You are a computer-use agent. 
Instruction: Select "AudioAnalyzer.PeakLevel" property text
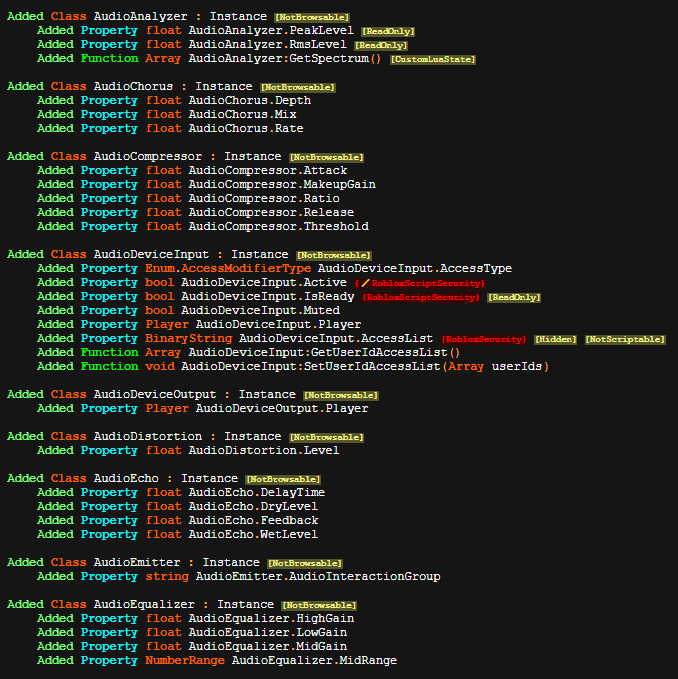271,30
